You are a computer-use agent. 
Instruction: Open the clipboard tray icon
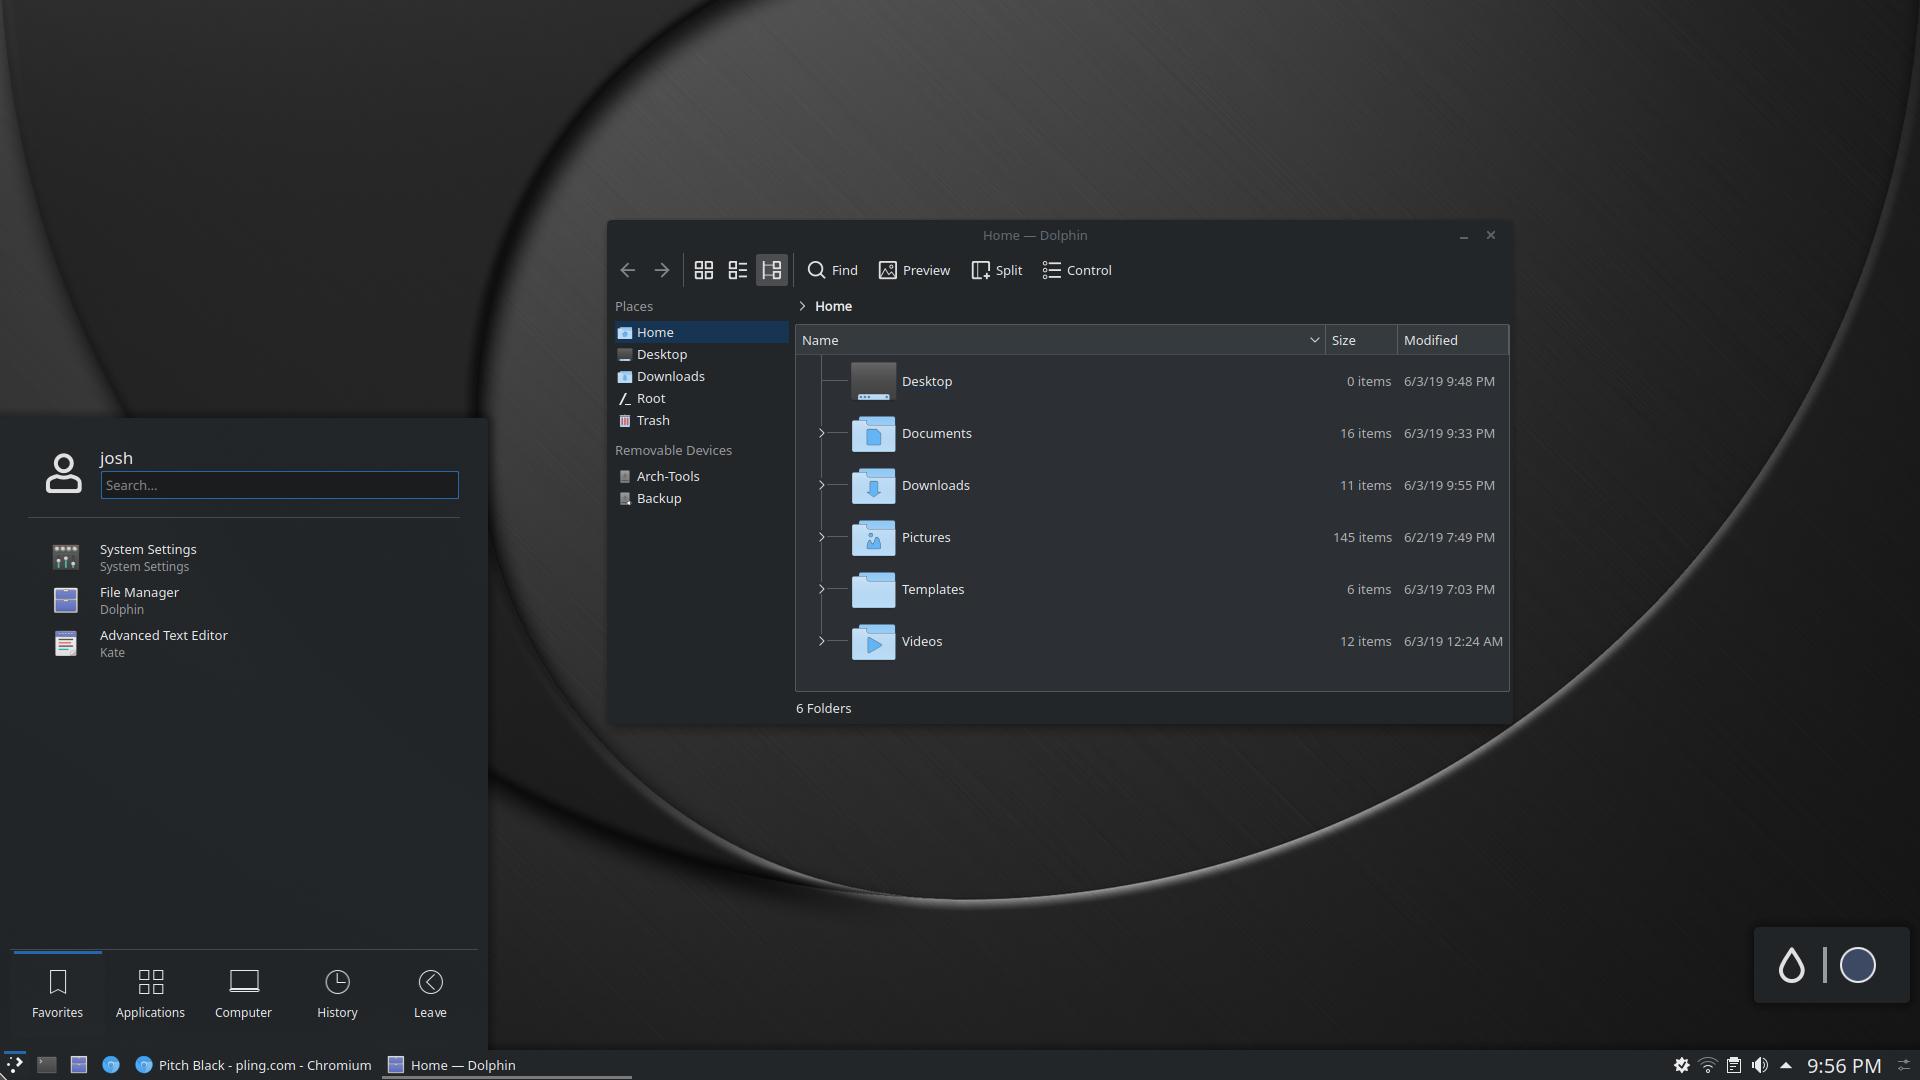coord(1734,1065)
